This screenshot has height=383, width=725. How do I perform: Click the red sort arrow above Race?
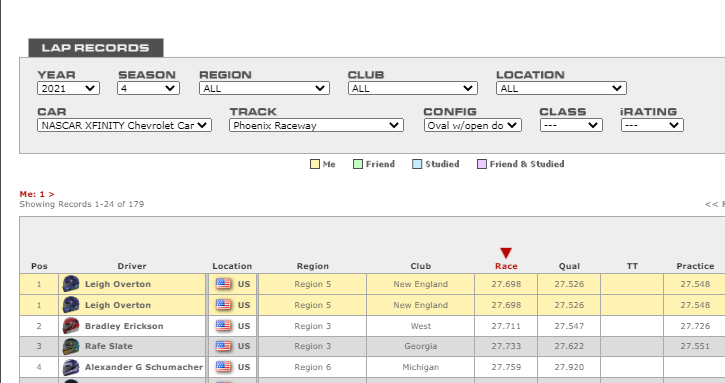tap(506, 253)
